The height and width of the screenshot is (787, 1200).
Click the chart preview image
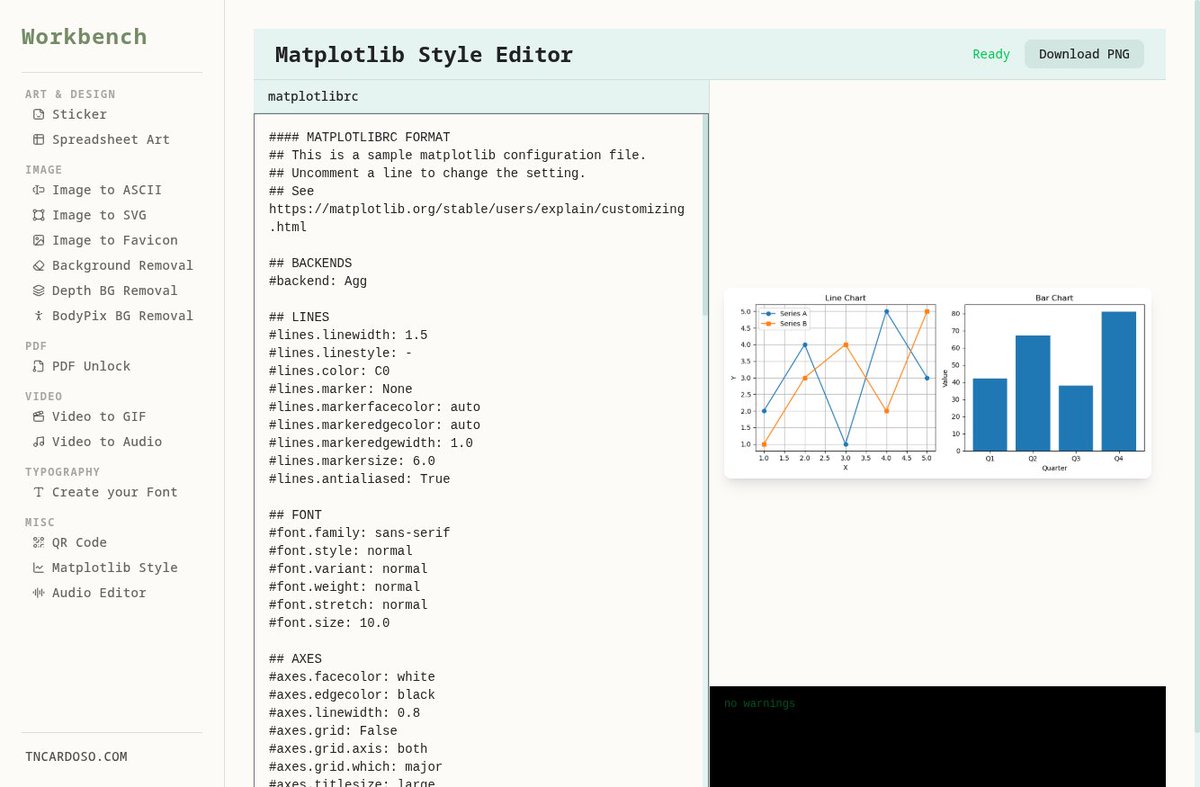(x=937, y=383)
